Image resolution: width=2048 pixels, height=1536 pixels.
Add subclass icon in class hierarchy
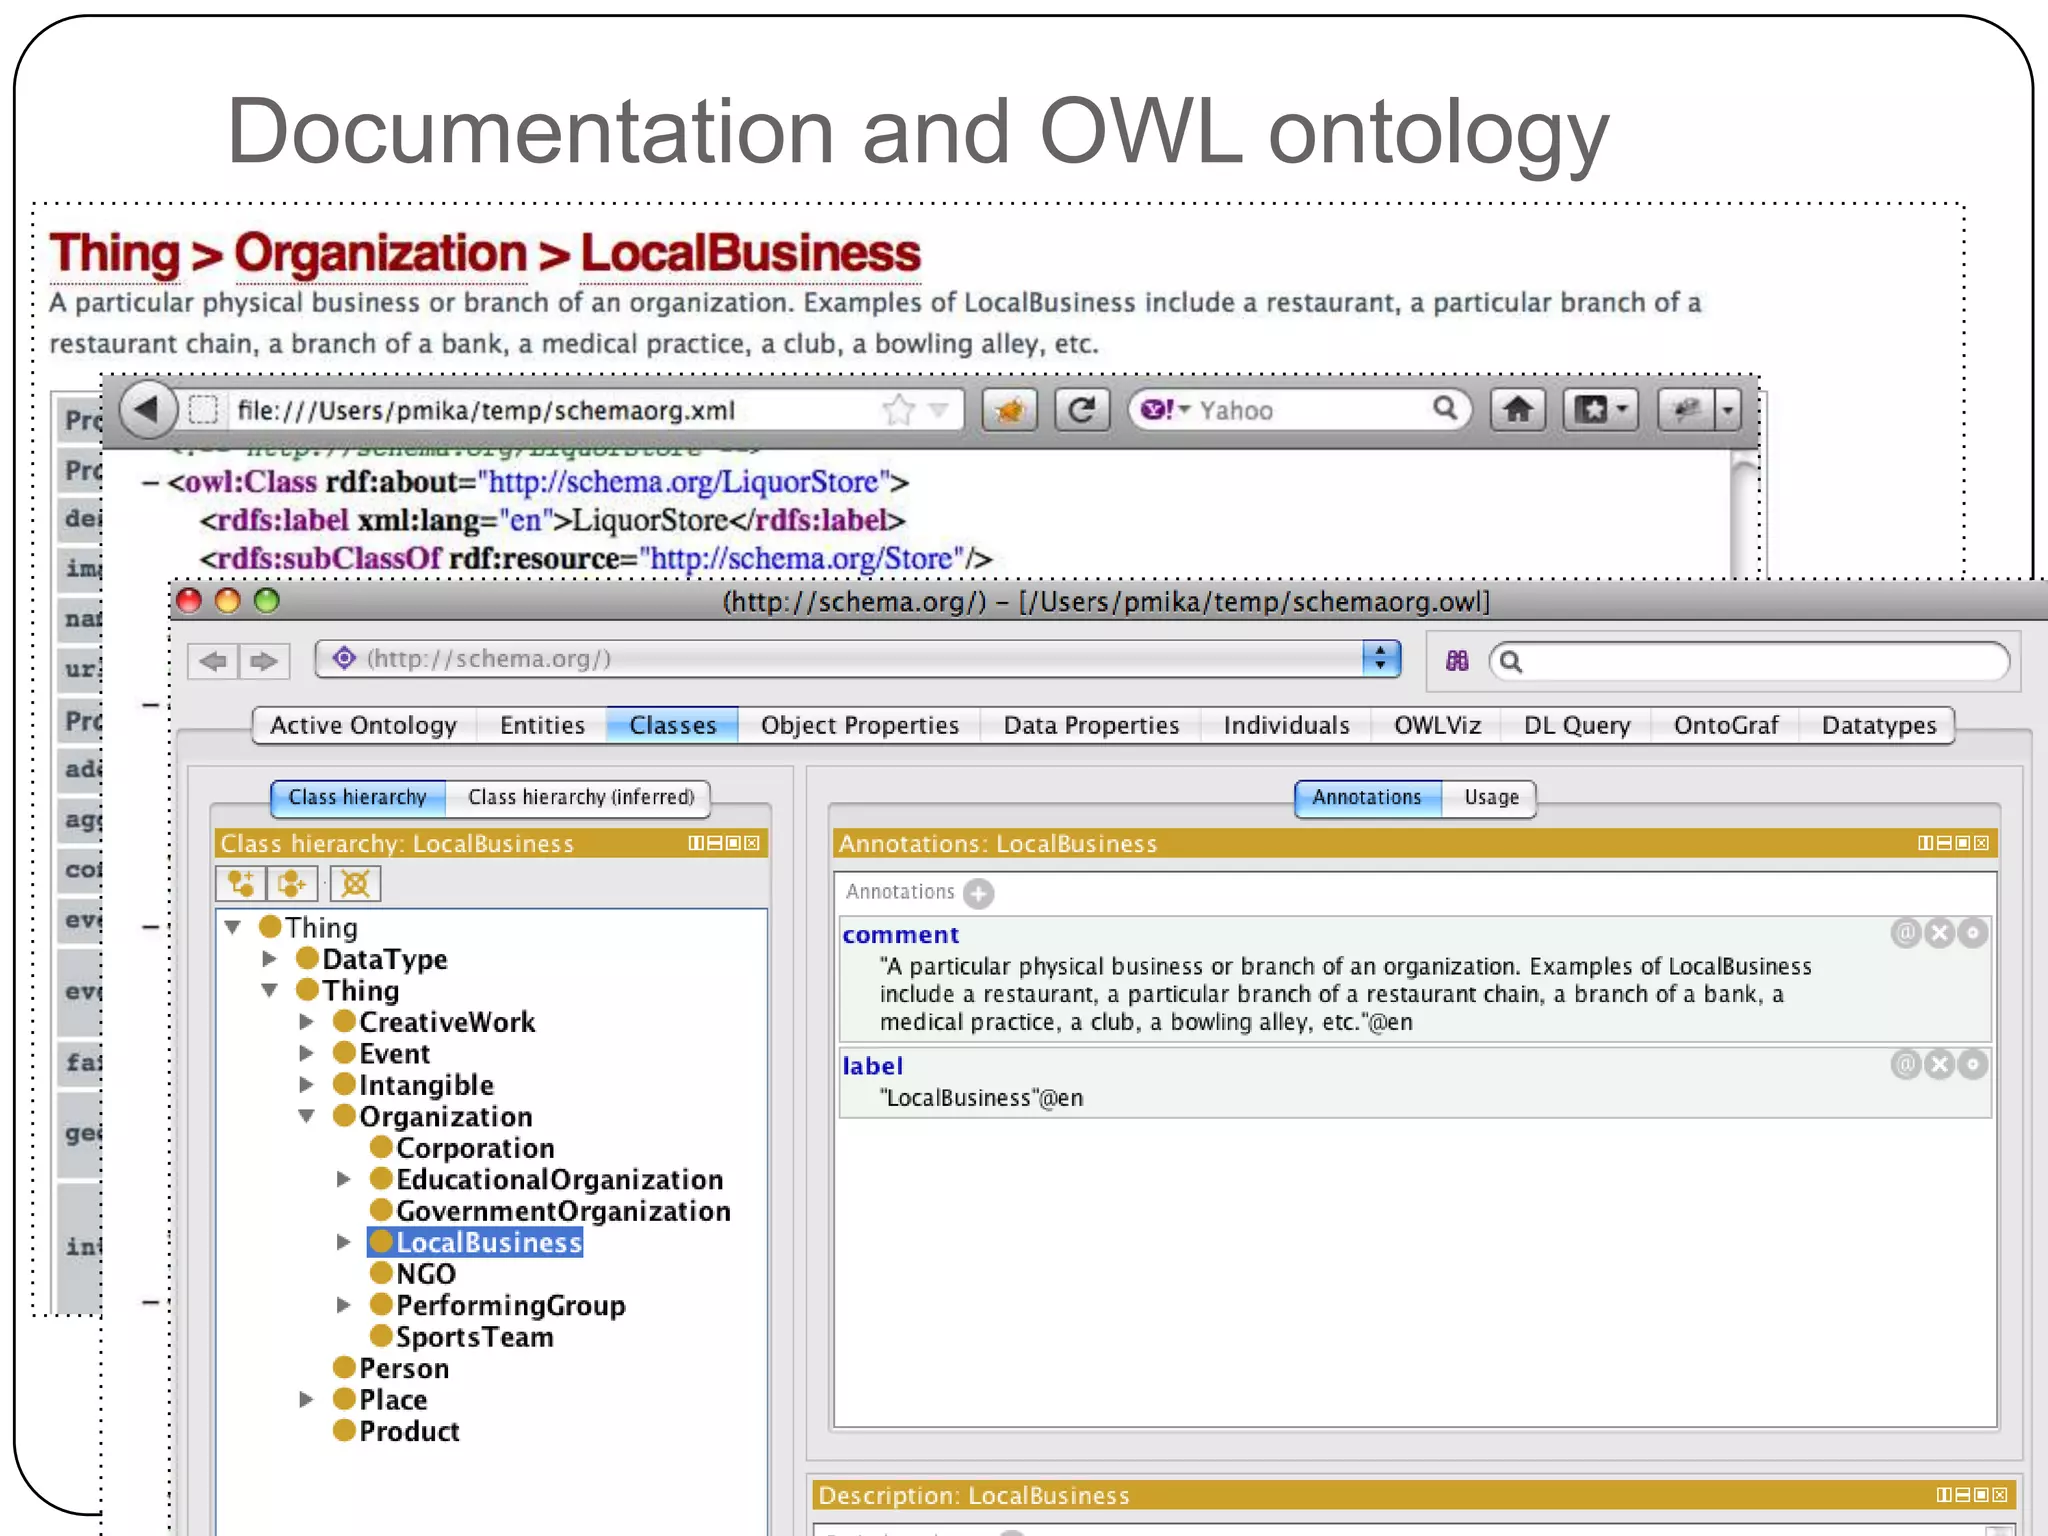point(241,884)
